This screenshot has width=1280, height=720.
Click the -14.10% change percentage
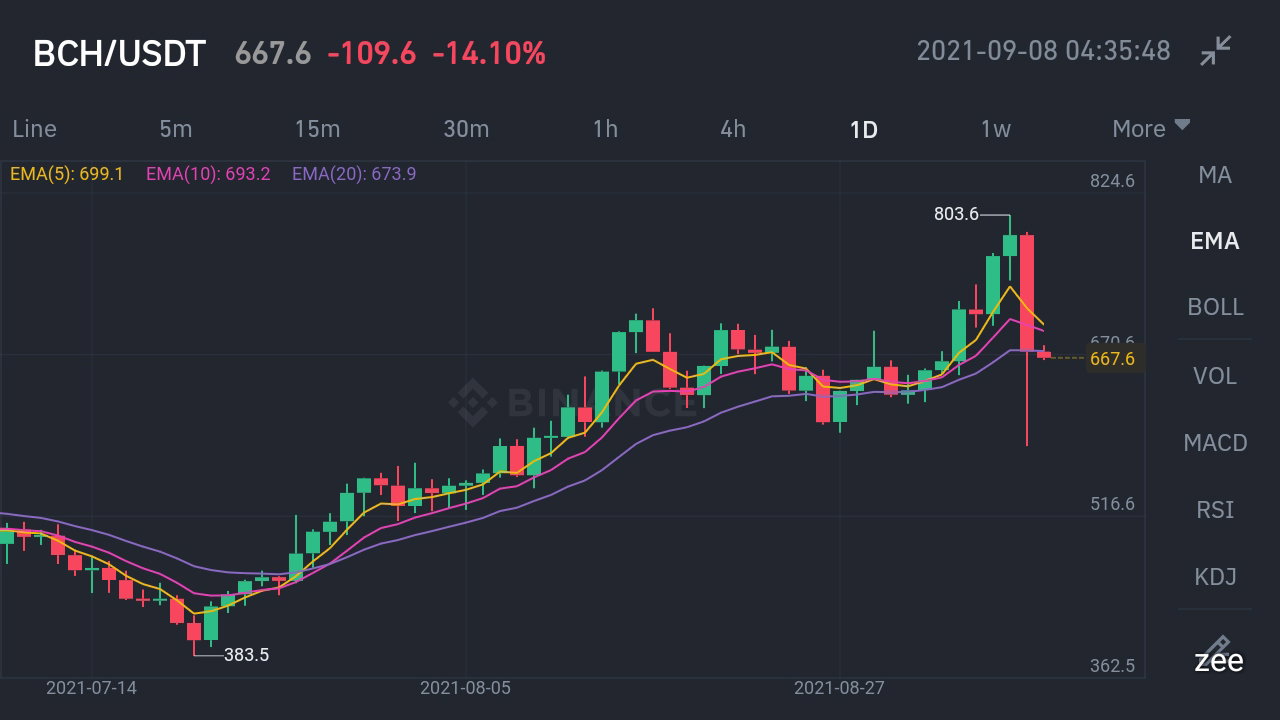[489, 53]
